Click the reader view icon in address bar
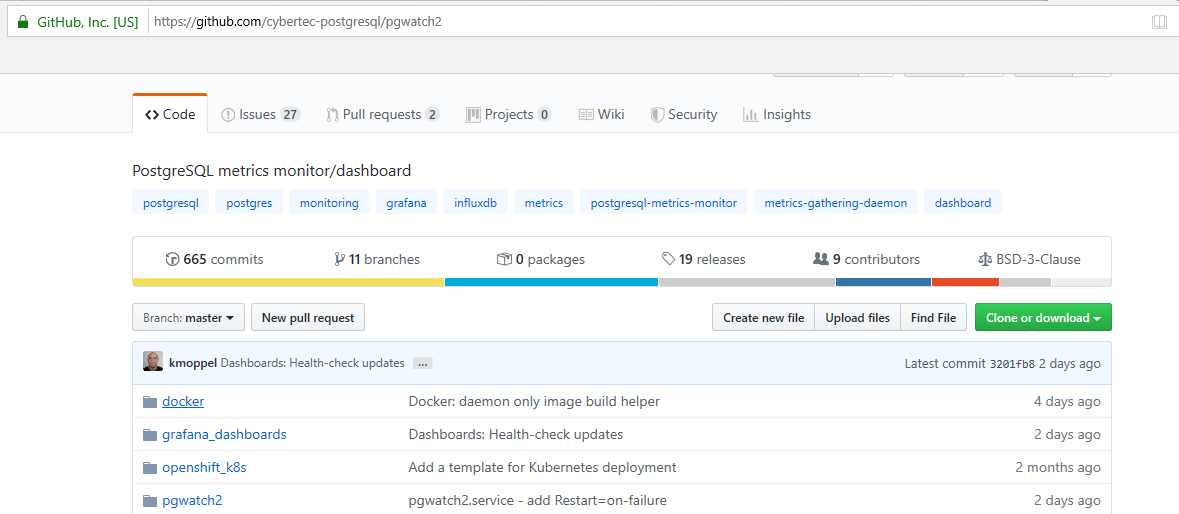Viewport: 1179px width, 514px height. point(1158,22)
